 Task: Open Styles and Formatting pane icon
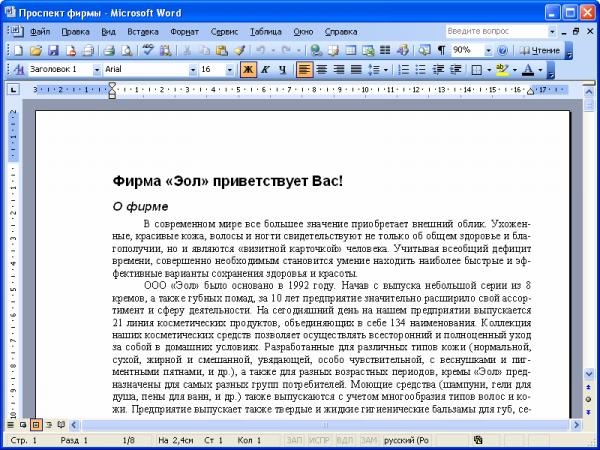(18, 70)
